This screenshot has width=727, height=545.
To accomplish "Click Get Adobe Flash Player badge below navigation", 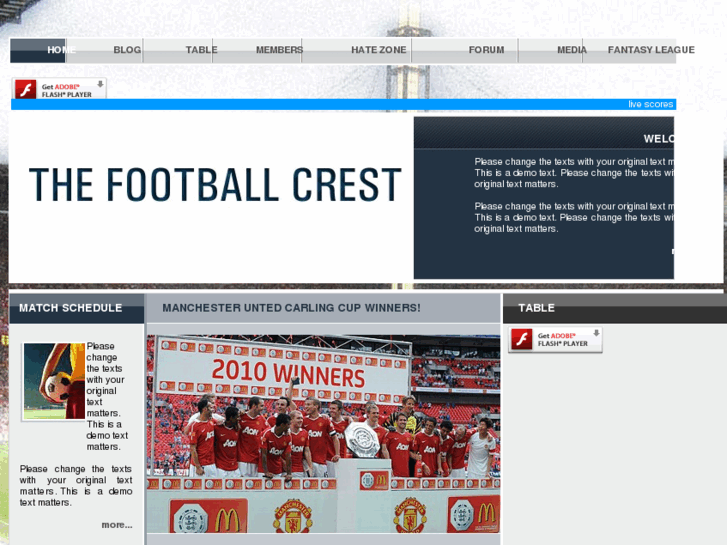I will [59, 88].
